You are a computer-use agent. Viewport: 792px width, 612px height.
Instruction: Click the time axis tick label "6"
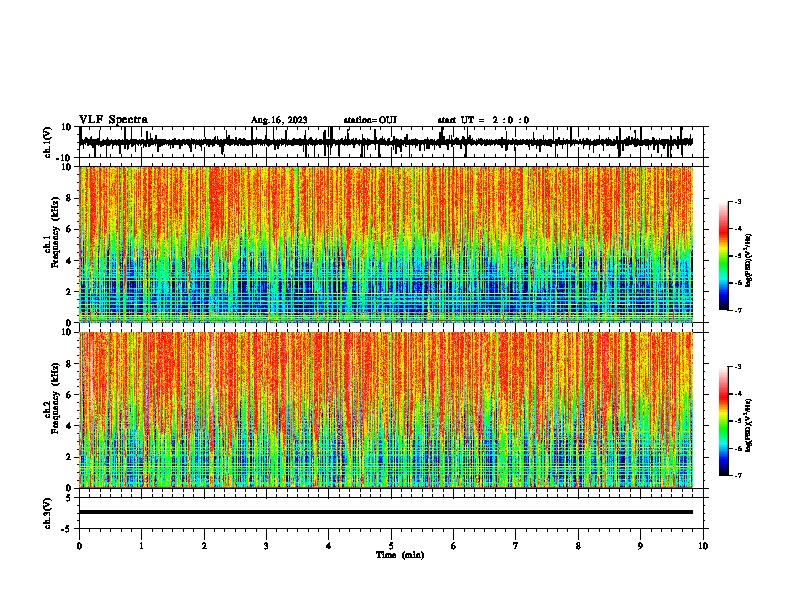pyautogui.click(x=453, y=546)
